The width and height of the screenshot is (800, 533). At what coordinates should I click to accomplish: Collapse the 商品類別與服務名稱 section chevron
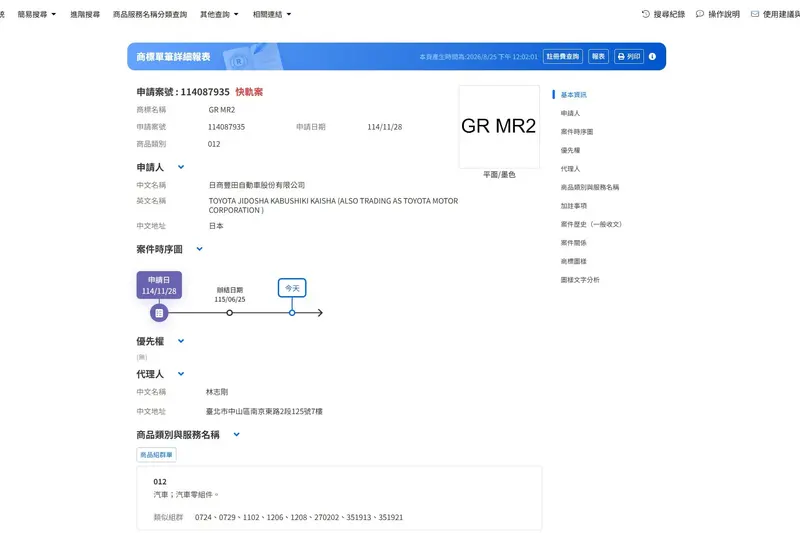[x=236, y=435]
